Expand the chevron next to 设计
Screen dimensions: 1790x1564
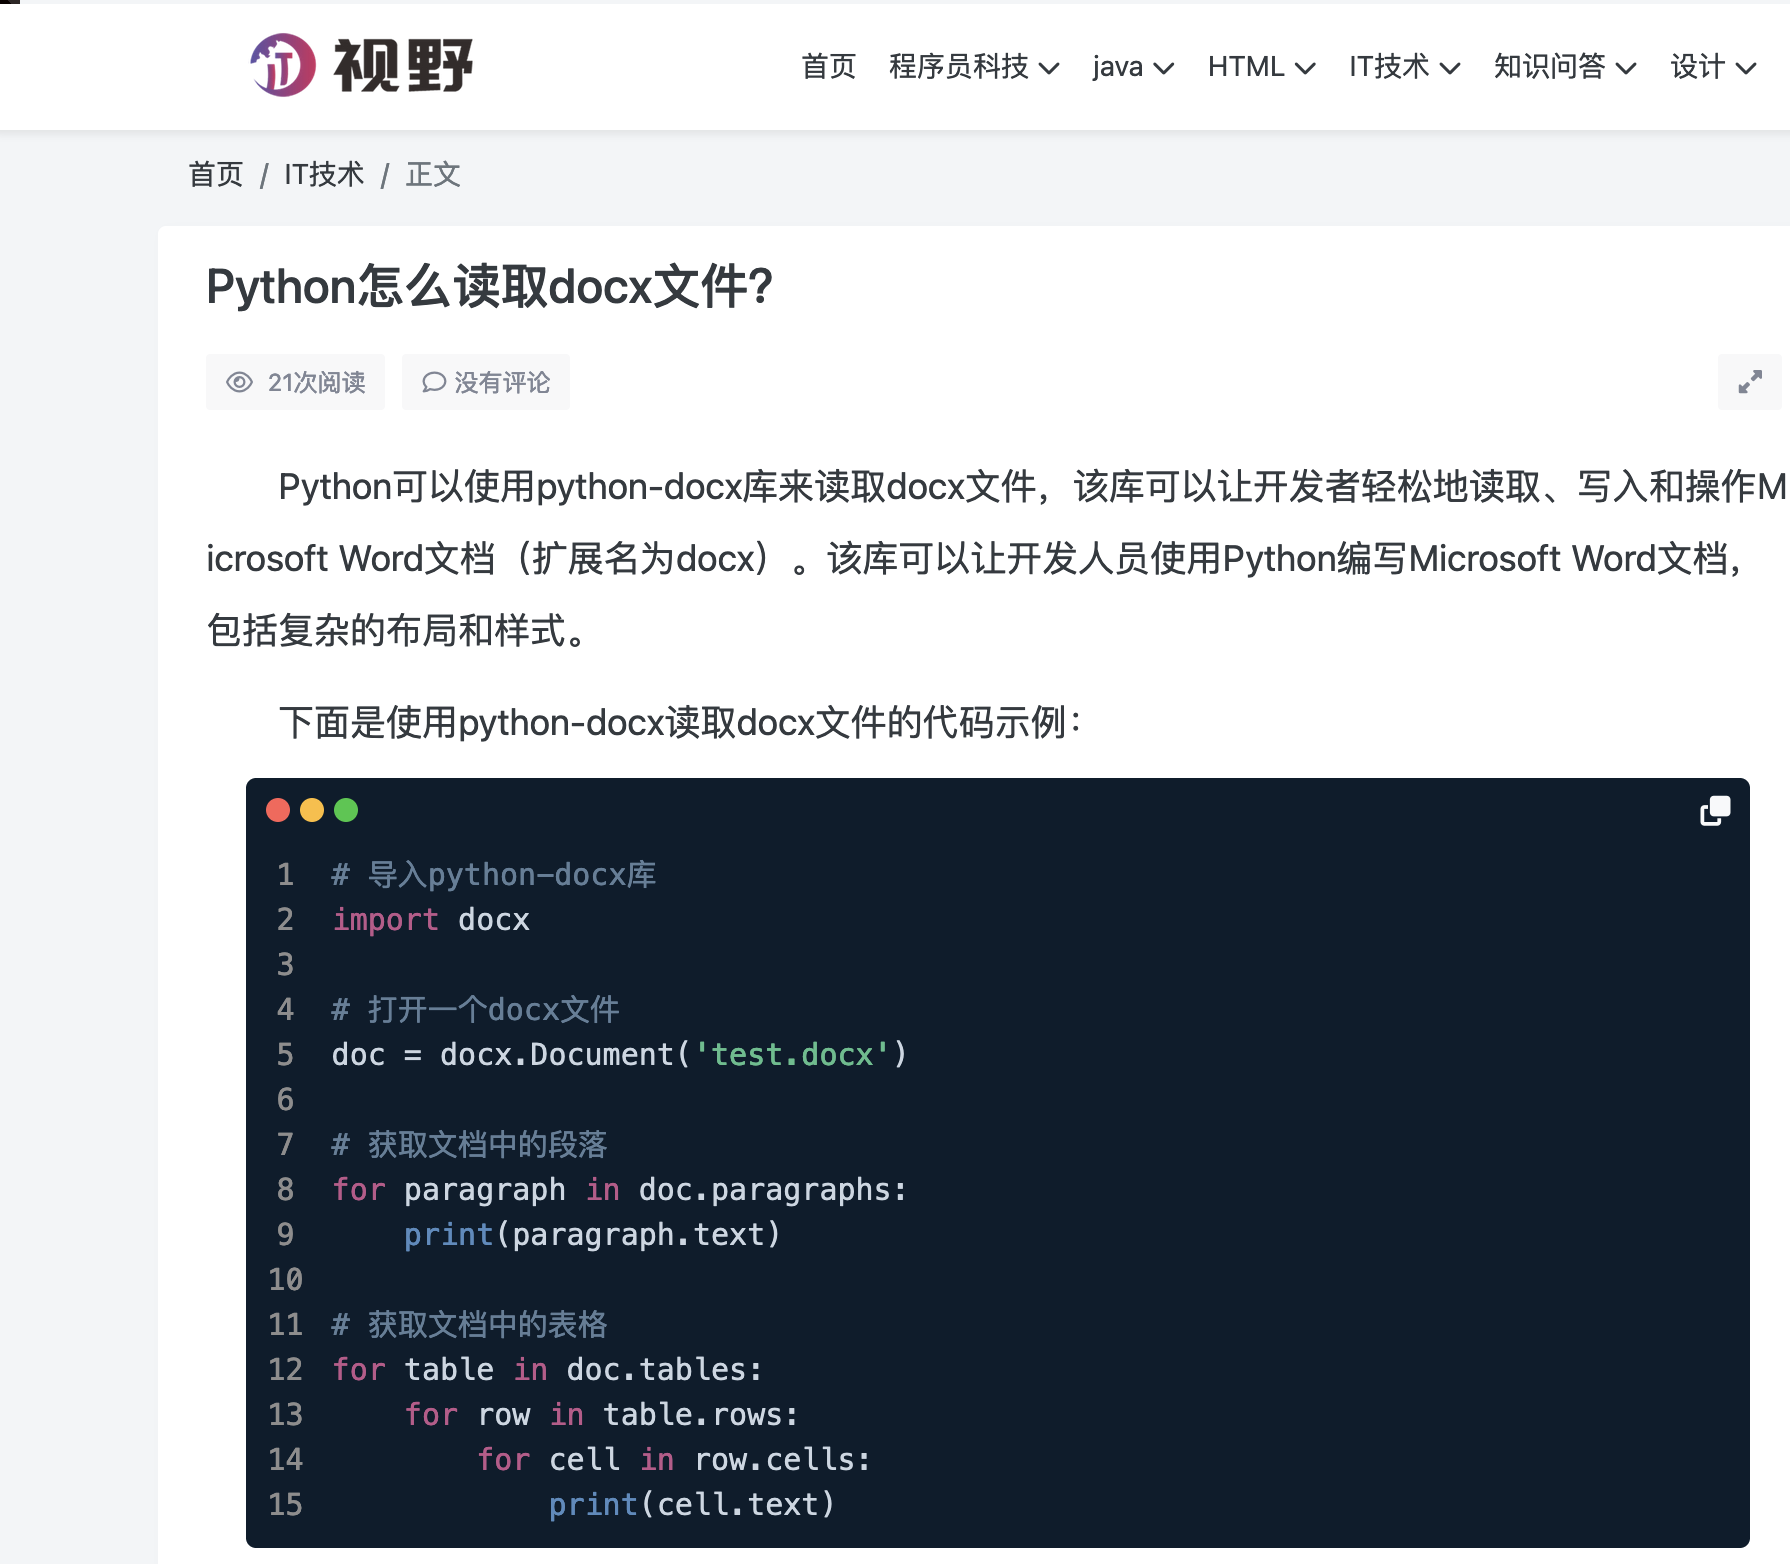tap(1746, 68)
